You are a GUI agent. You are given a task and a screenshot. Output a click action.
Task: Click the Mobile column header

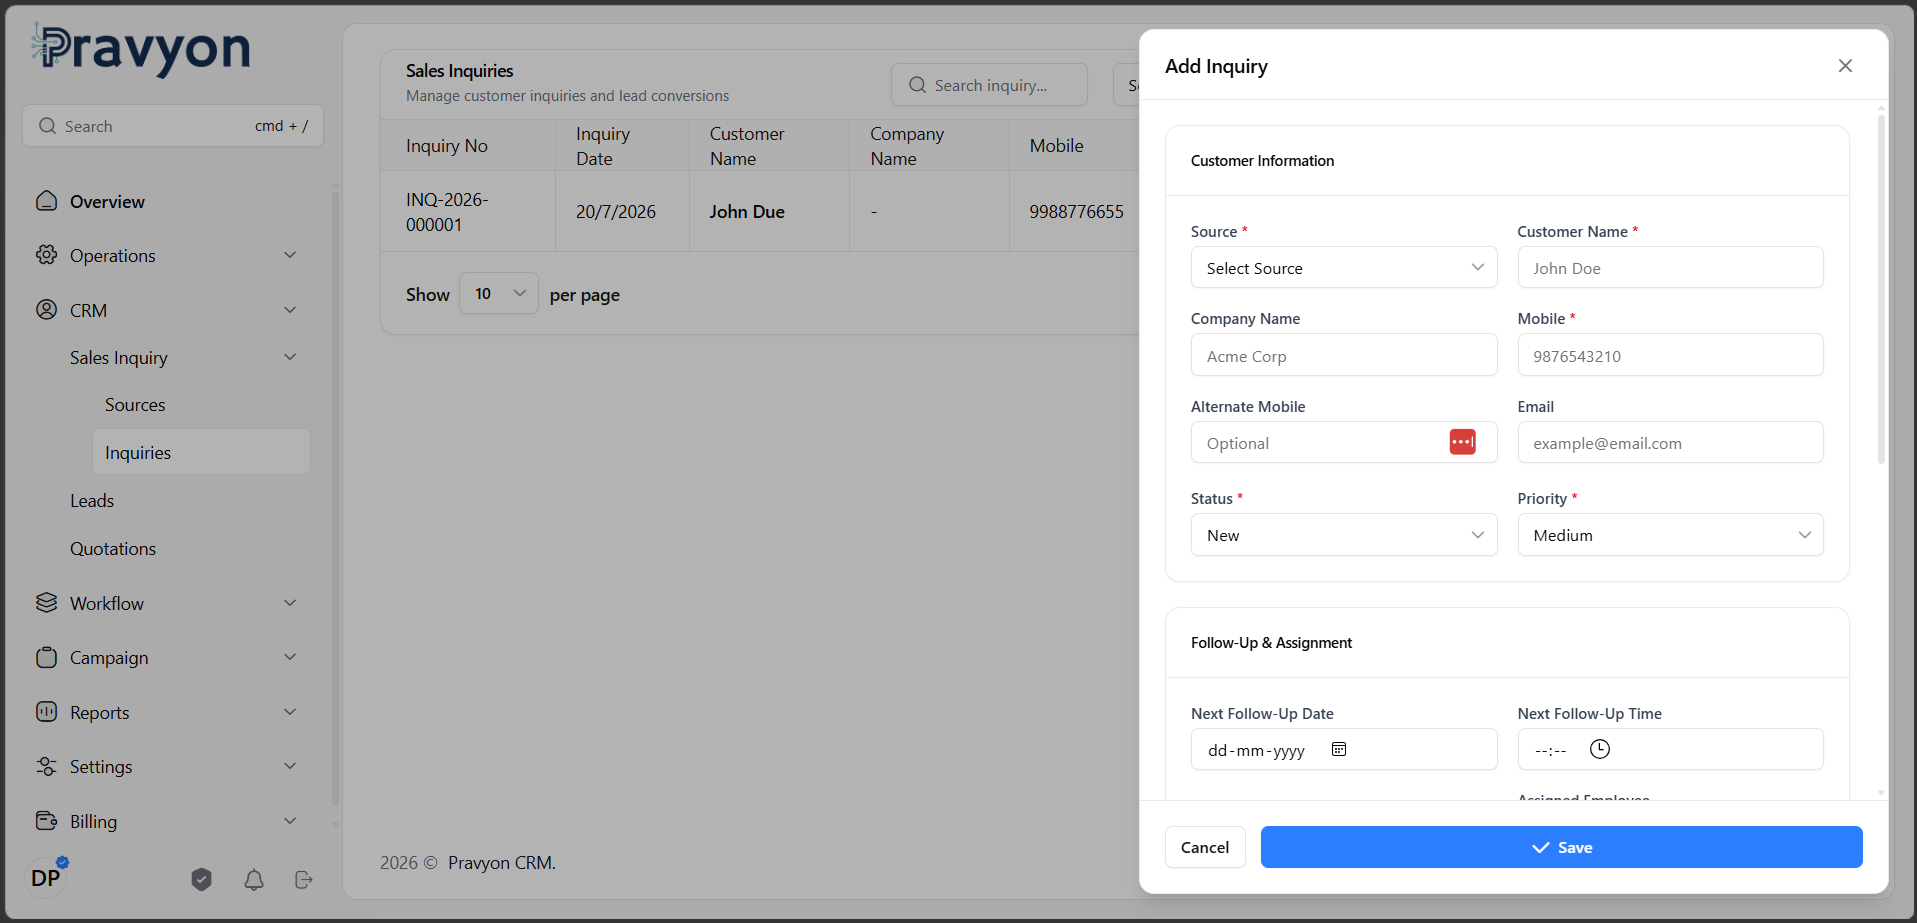[x=1056, y=146]
